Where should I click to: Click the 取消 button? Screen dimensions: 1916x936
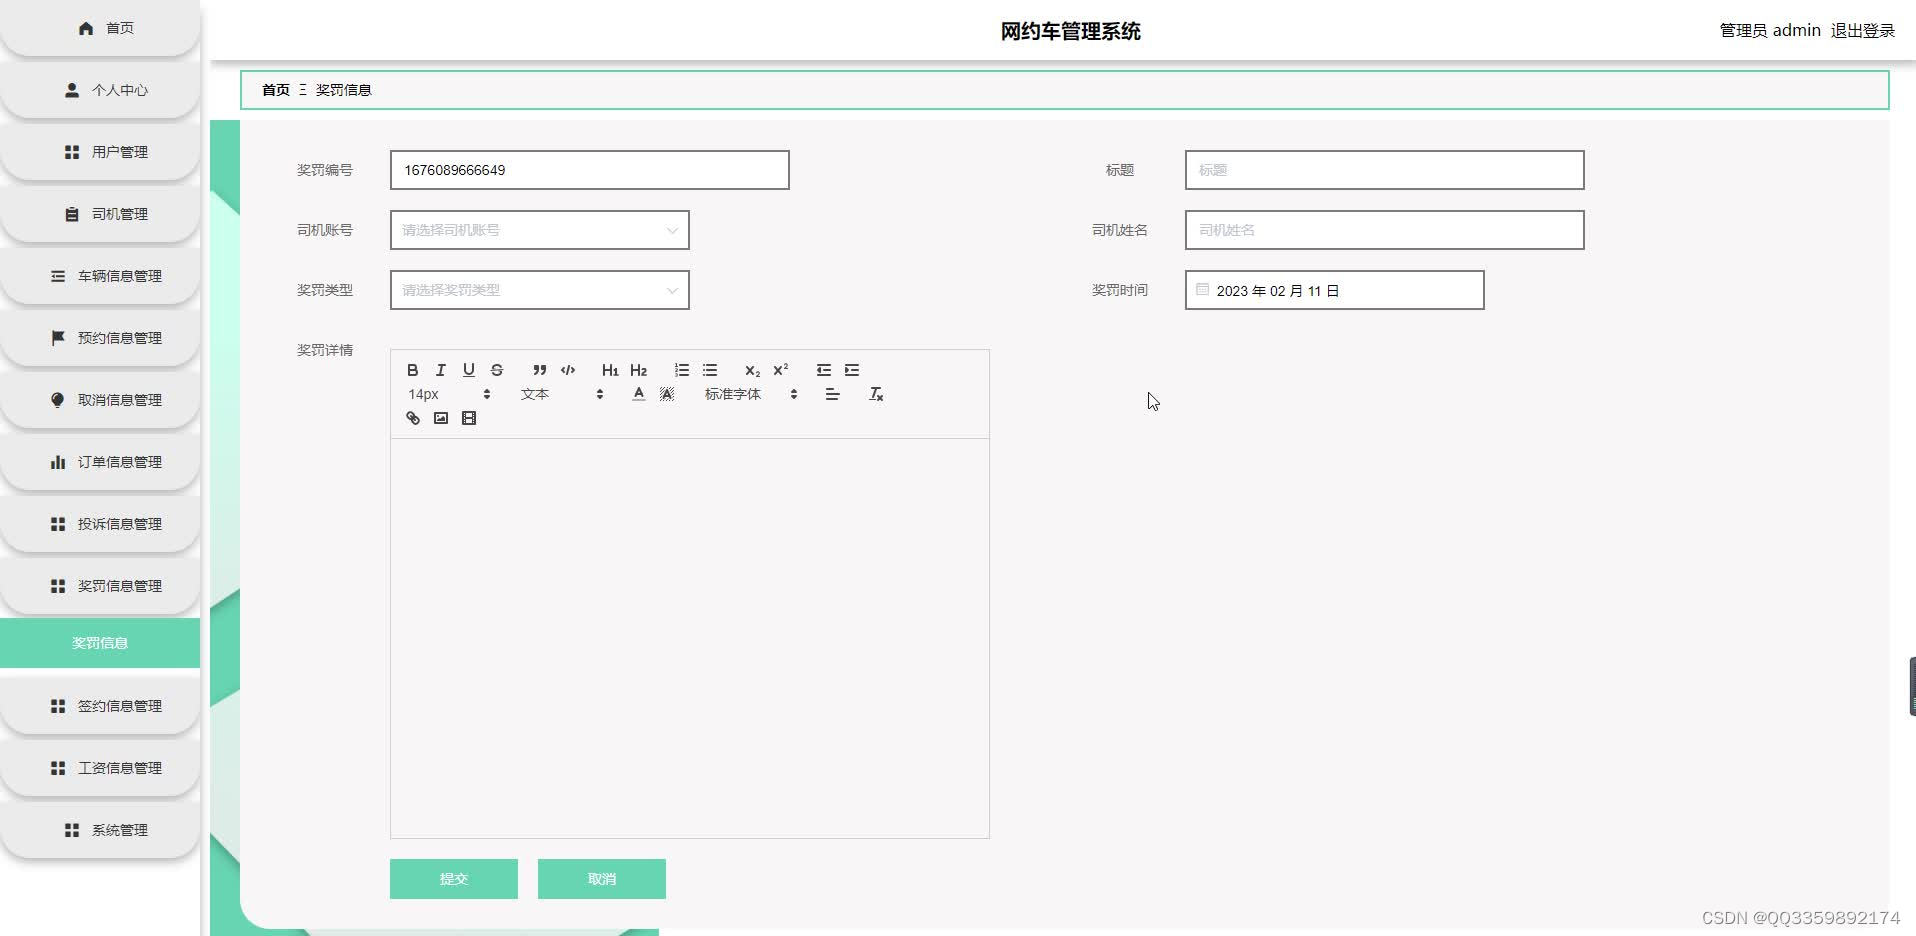click(x=602, y=879)
